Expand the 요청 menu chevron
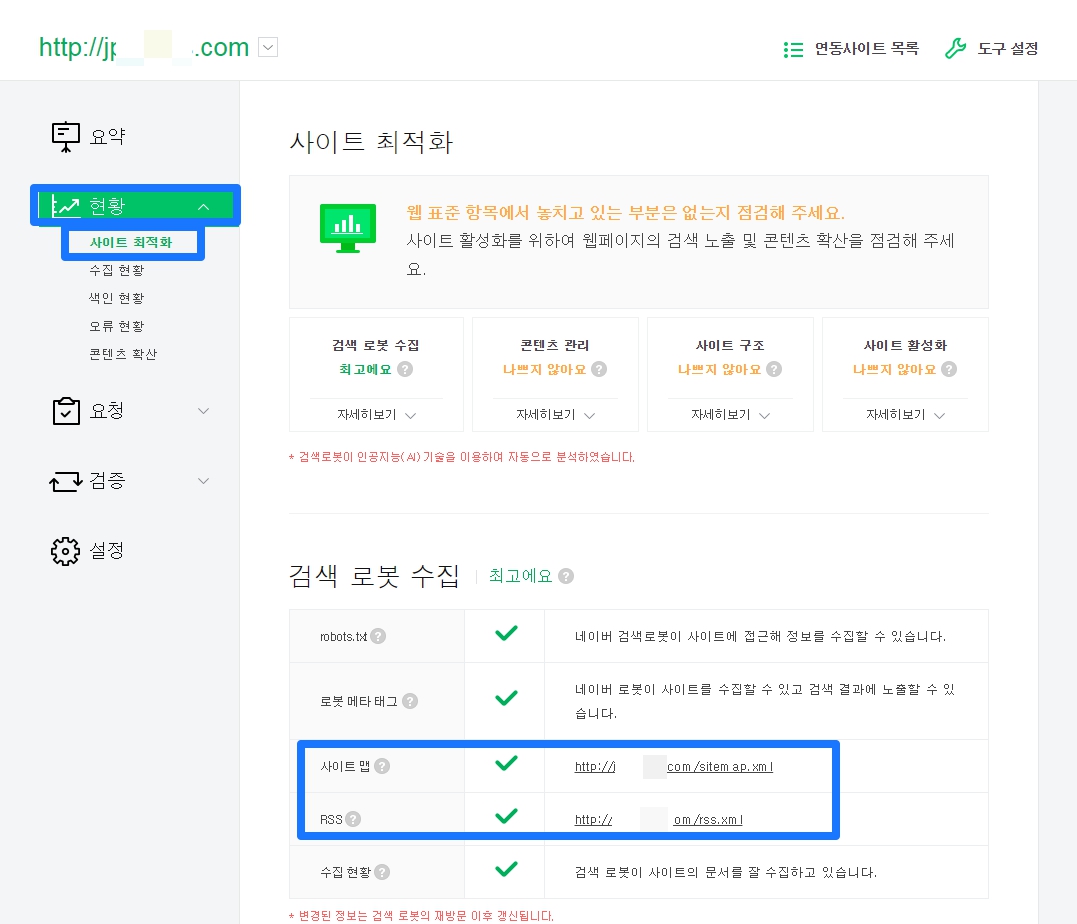Viewport: 1077px width, 924px height. [x=203, y=411]
